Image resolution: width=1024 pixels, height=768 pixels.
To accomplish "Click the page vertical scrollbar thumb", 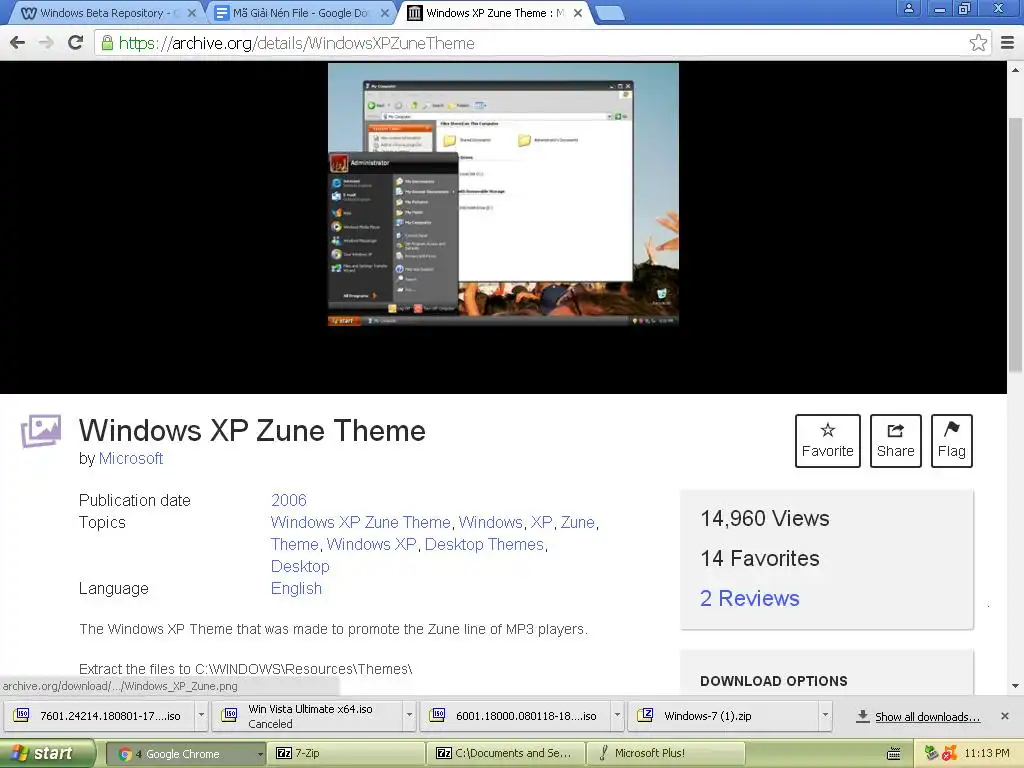I will point(1015,245).
